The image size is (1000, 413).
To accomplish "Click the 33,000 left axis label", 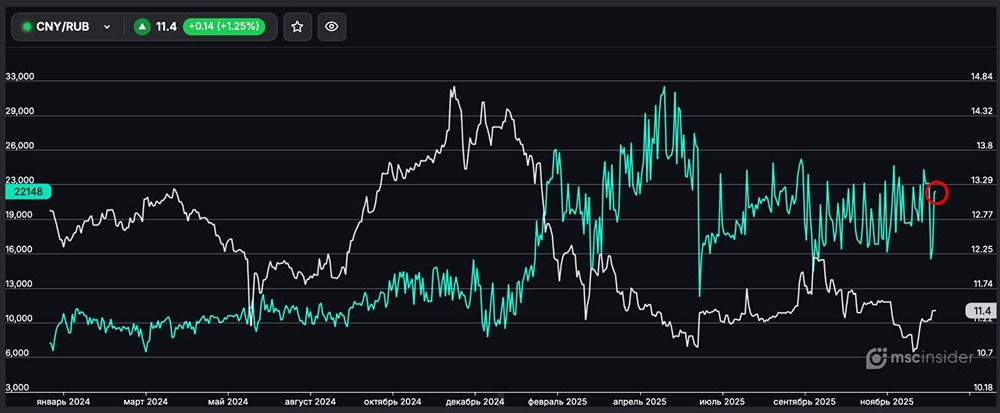I will pos(19,76).
